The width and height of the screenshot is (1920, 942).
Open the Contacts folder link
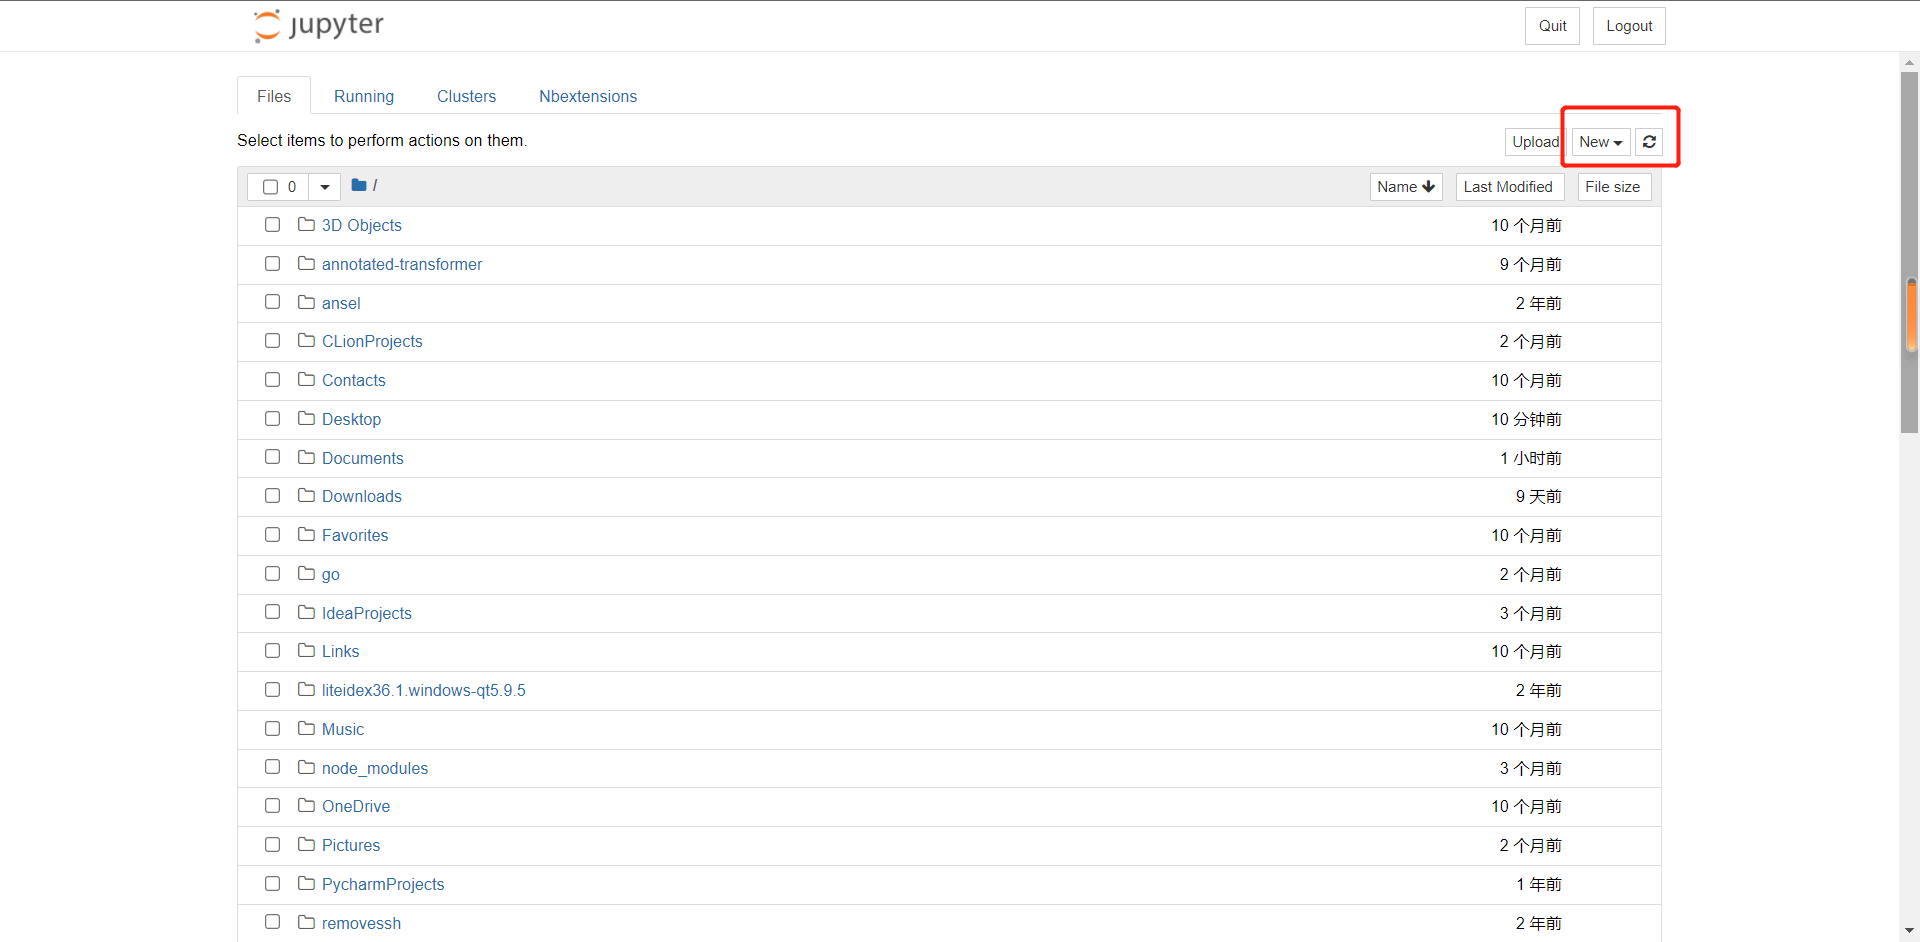pyautogui.click(x=354, y=380)
